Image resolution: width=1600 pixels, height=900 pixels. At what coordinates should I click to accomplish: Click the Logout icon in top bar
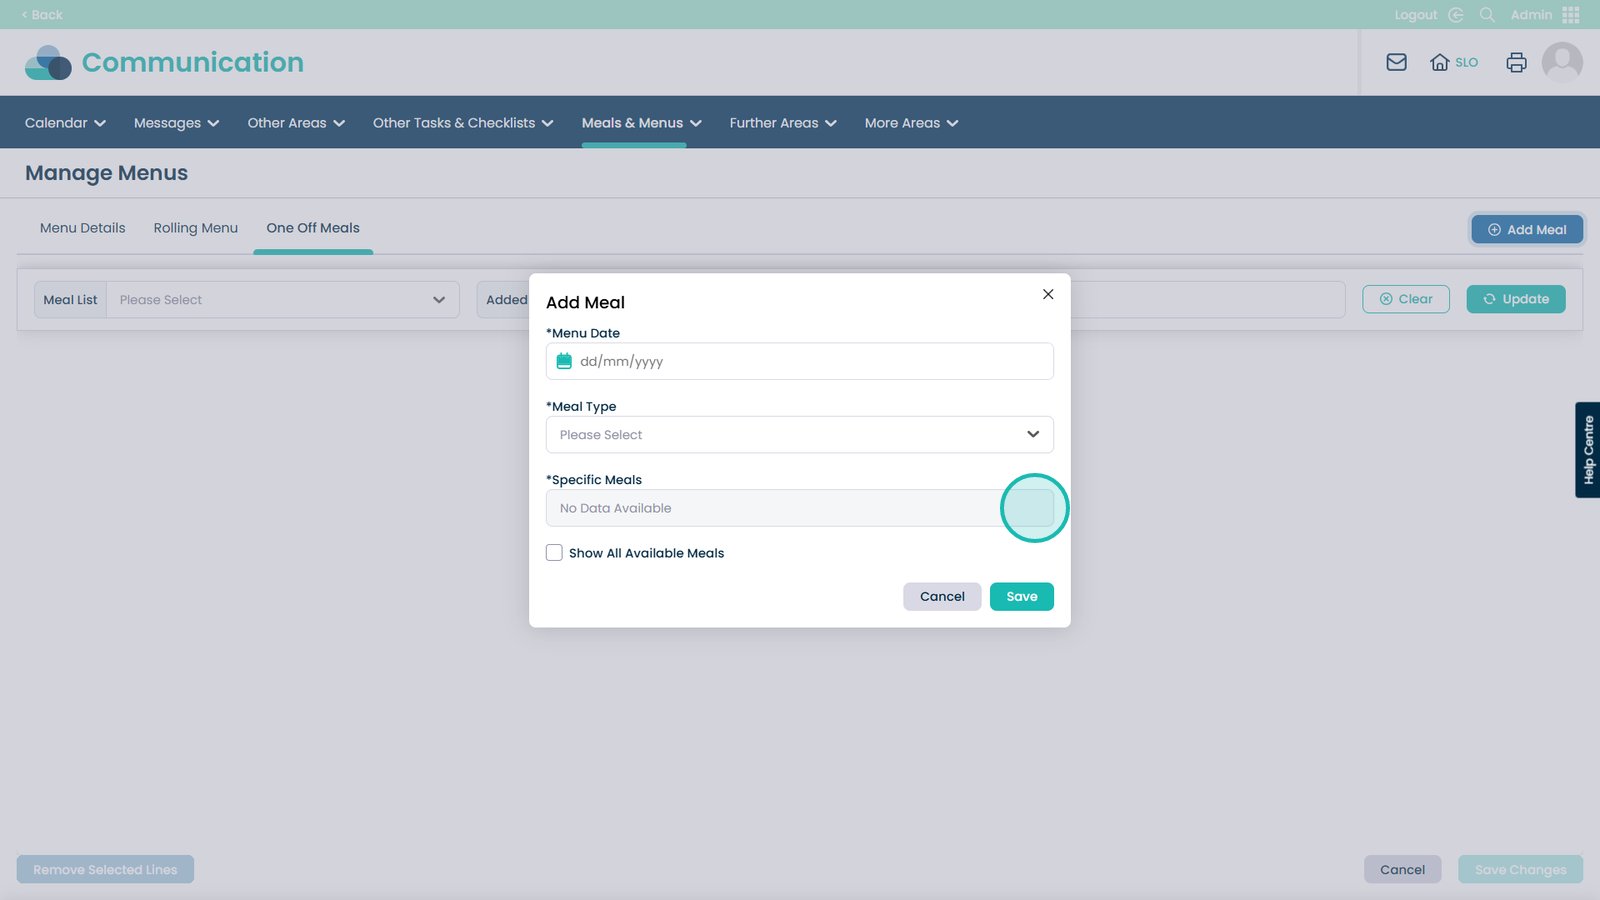pyautogui.click(x=1455, y=15)
